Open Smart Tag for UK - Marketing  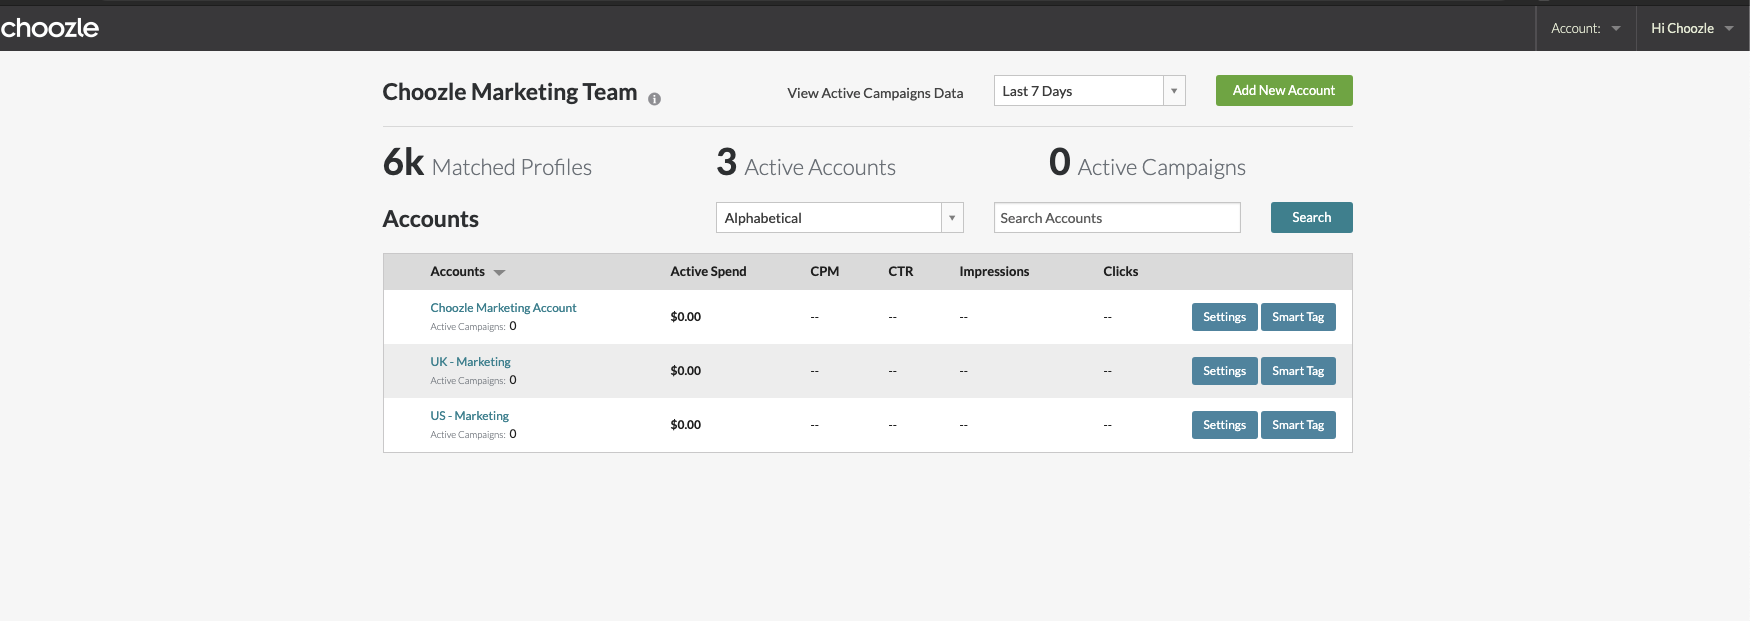pos(1298,371)
